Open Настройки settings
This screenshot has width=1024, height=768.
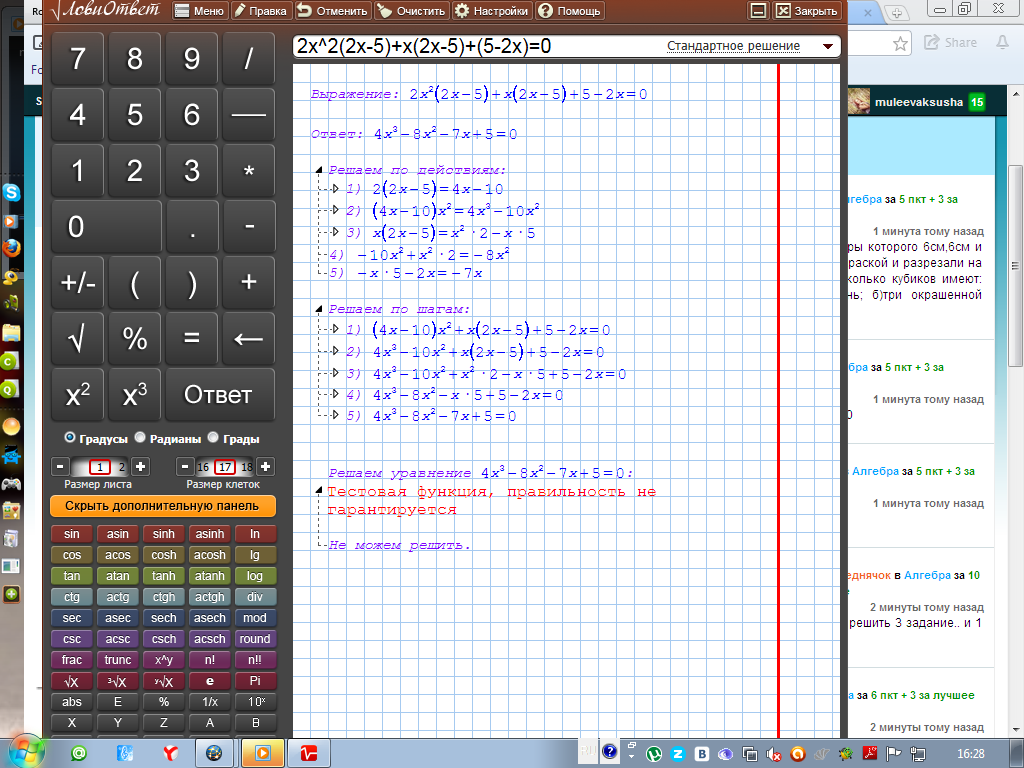(x=492, y=10)
